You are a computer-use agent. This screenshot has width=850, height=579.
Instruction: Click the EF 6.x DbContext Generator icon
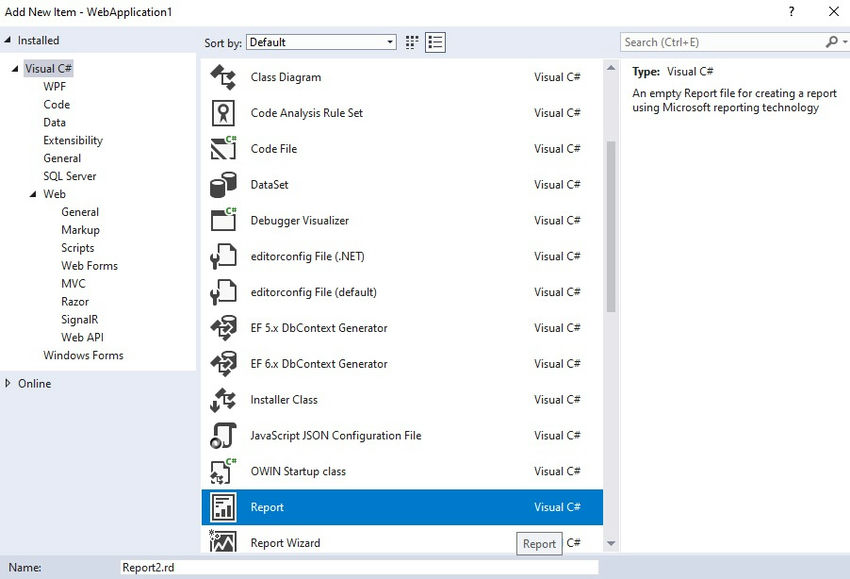tap(222, 363)
